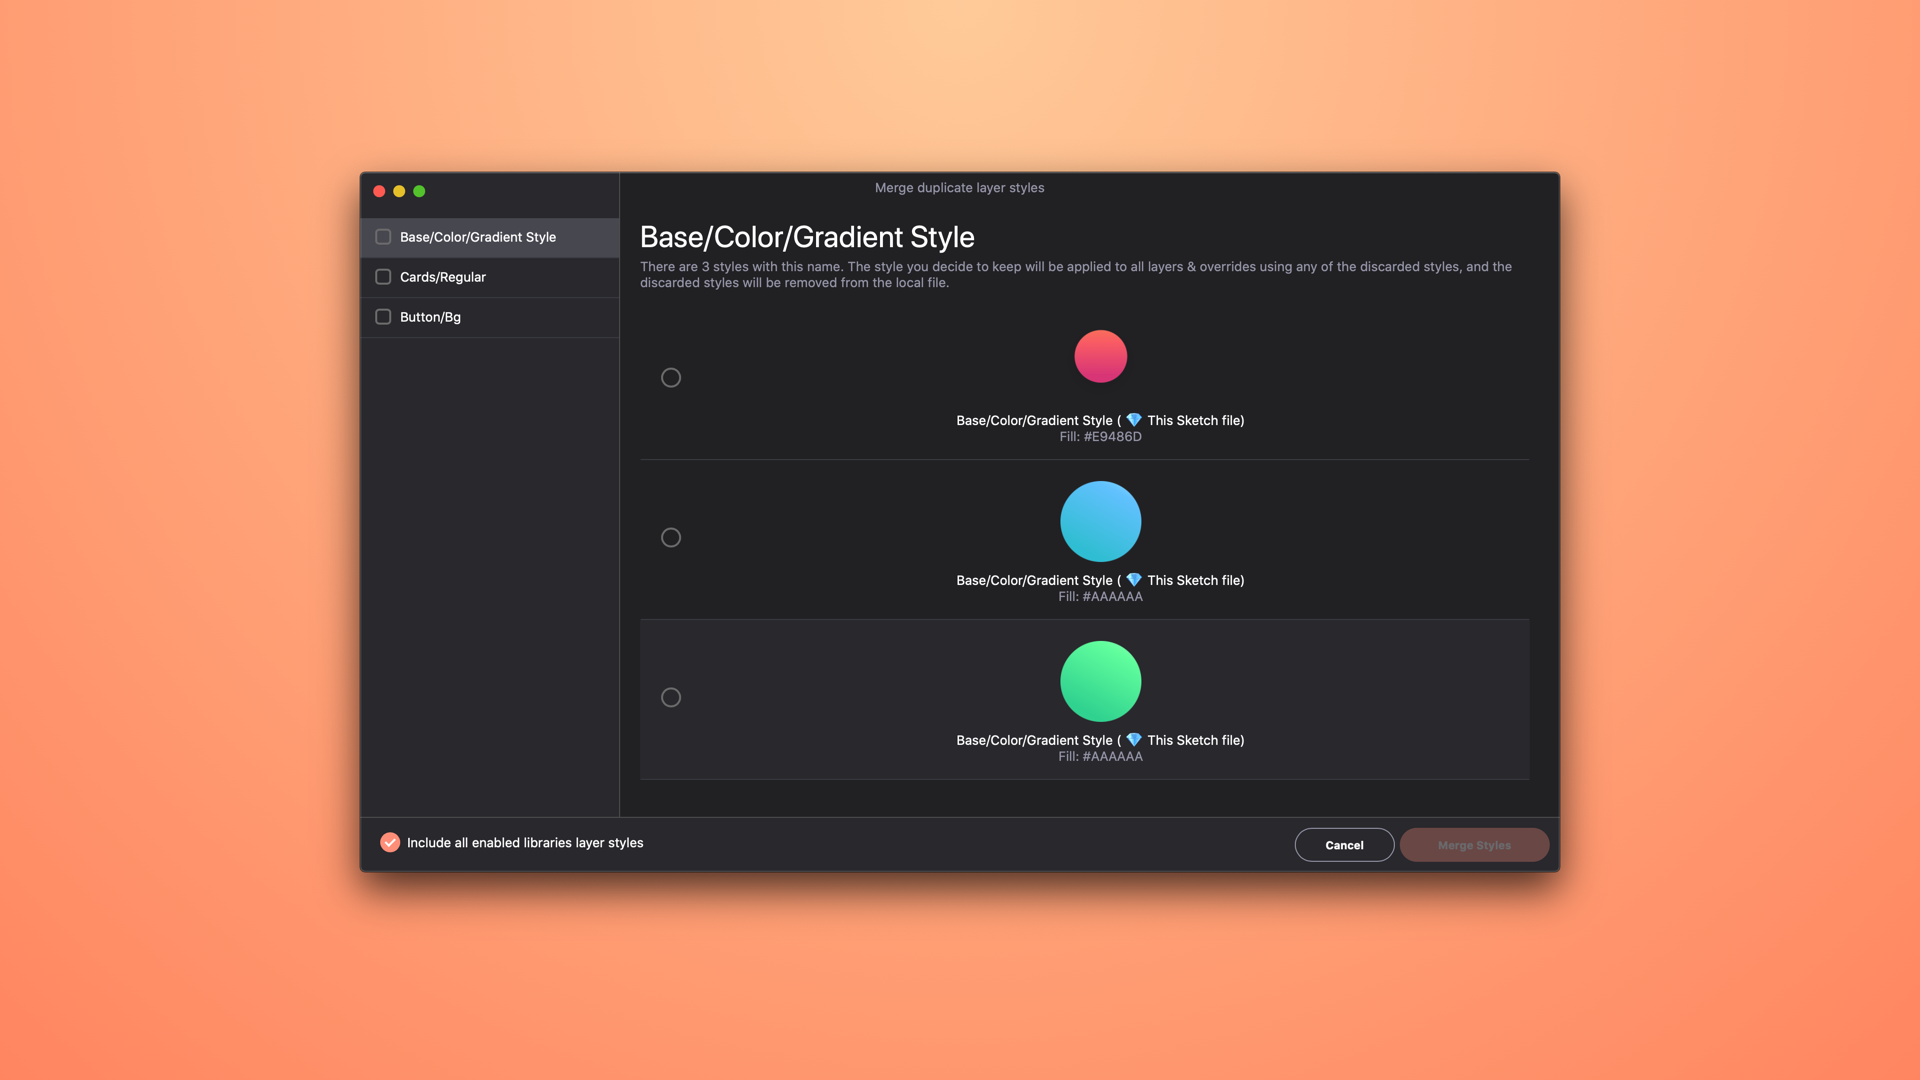Select radio button for pink gradient style

[671, 377]
